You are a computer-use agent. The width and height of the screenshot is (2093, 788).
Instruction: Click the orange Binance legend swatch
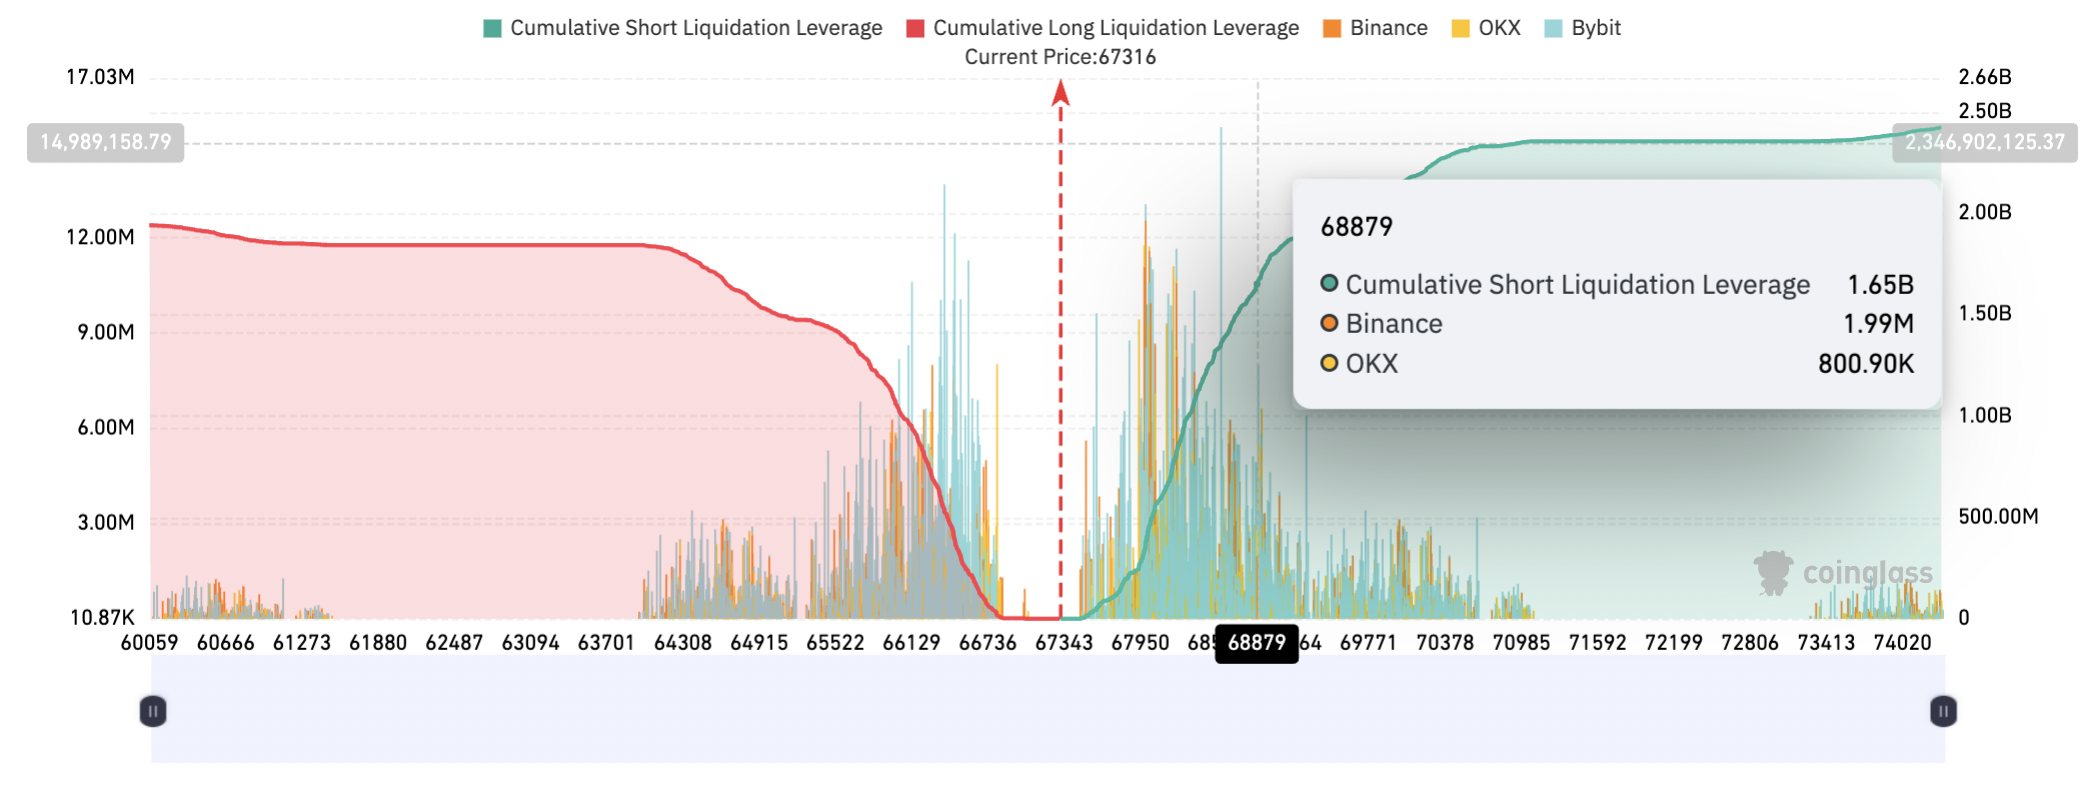[1332, 28]
